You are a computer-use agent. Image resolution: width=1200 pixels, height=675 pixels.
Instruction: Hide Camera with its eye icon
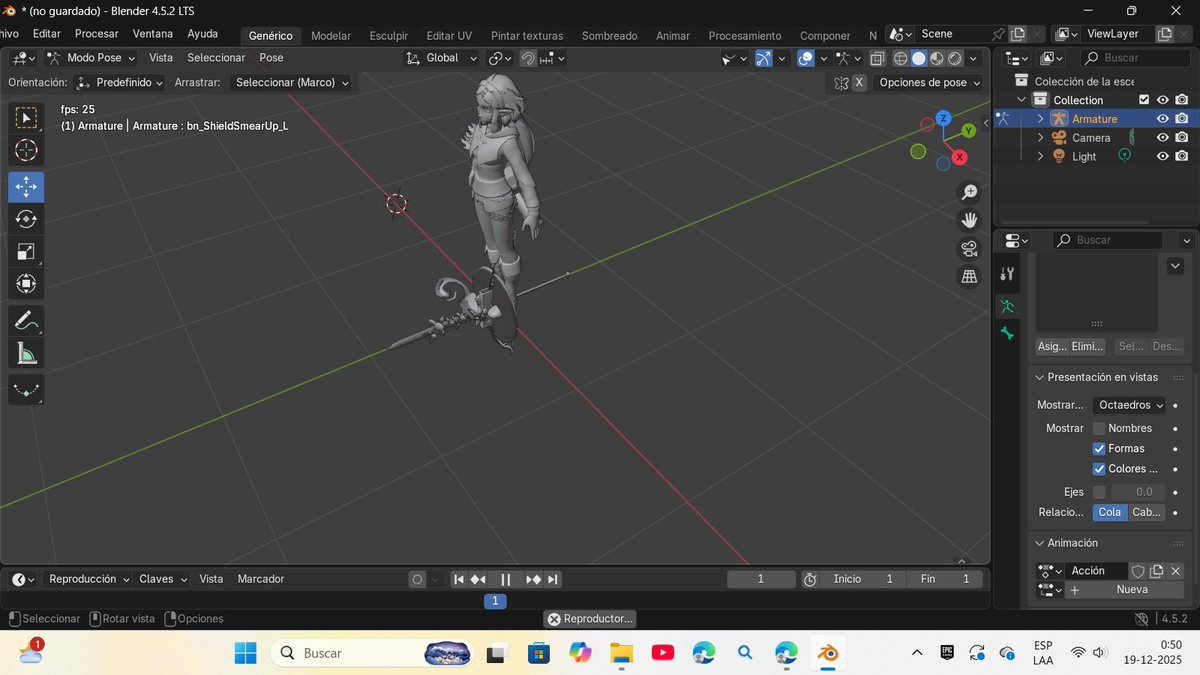(x=1163, y=138)
